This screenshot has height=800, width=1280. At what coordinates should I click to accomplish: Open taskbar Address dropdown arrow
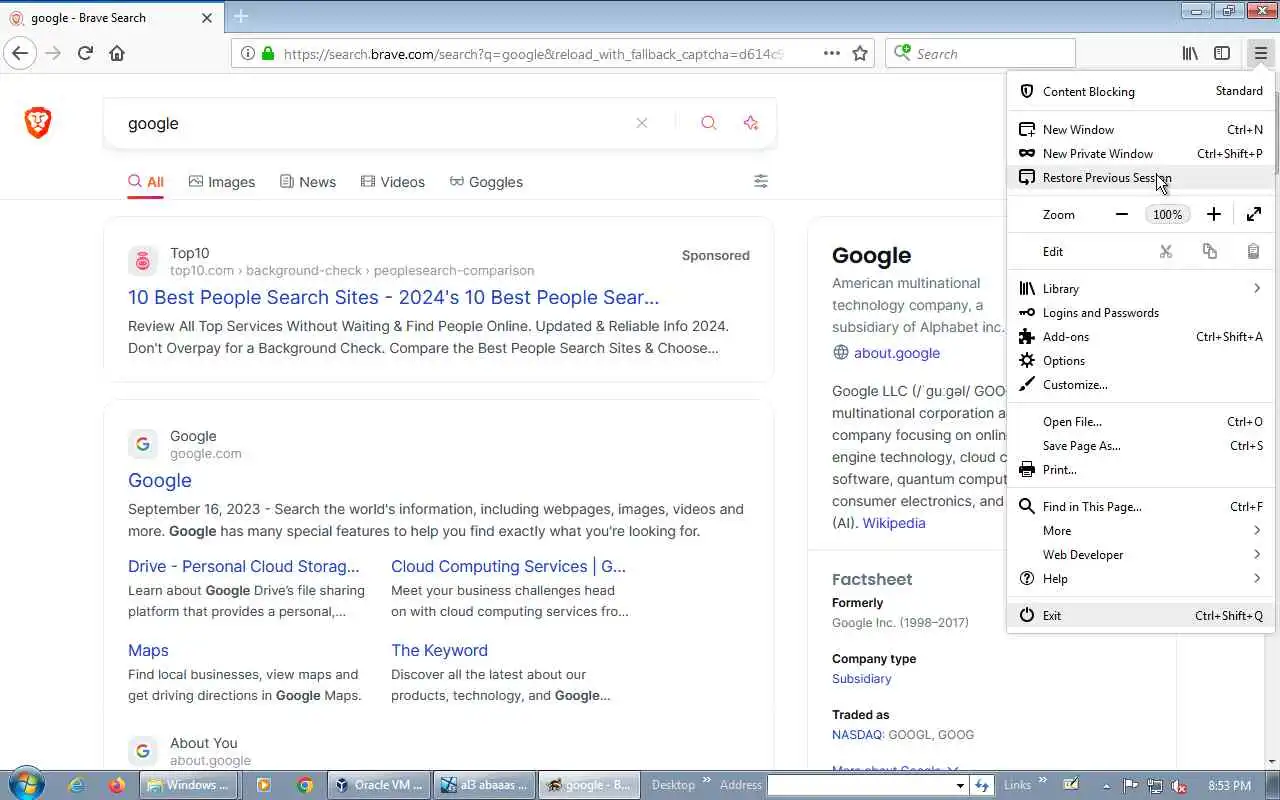[x=960, y=785]
